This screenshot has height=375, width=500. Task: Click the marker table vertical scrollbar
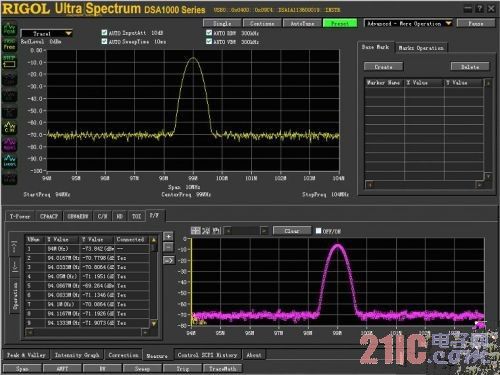(x=488, y=129)
